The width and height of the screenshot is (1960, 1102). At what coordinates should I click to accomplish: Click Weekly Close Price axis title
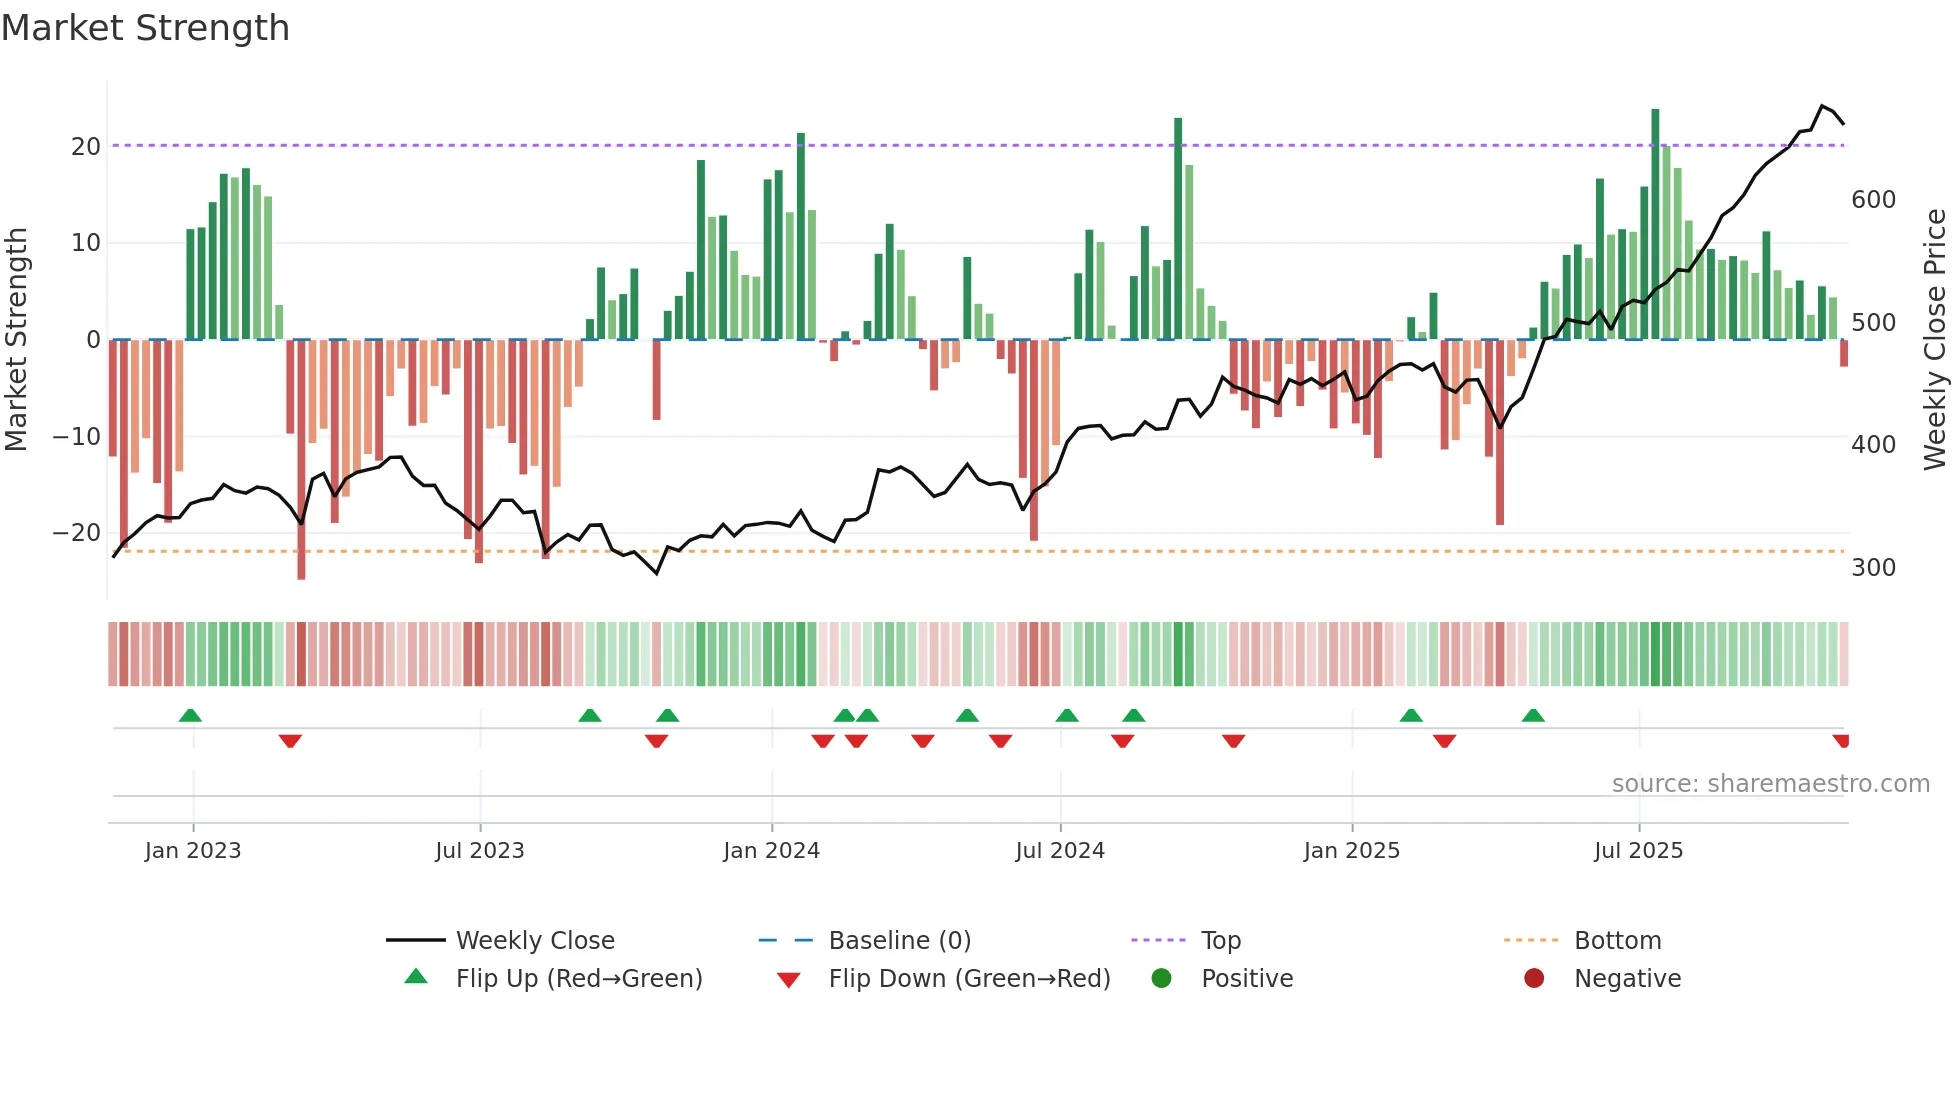click(1935, 340)
